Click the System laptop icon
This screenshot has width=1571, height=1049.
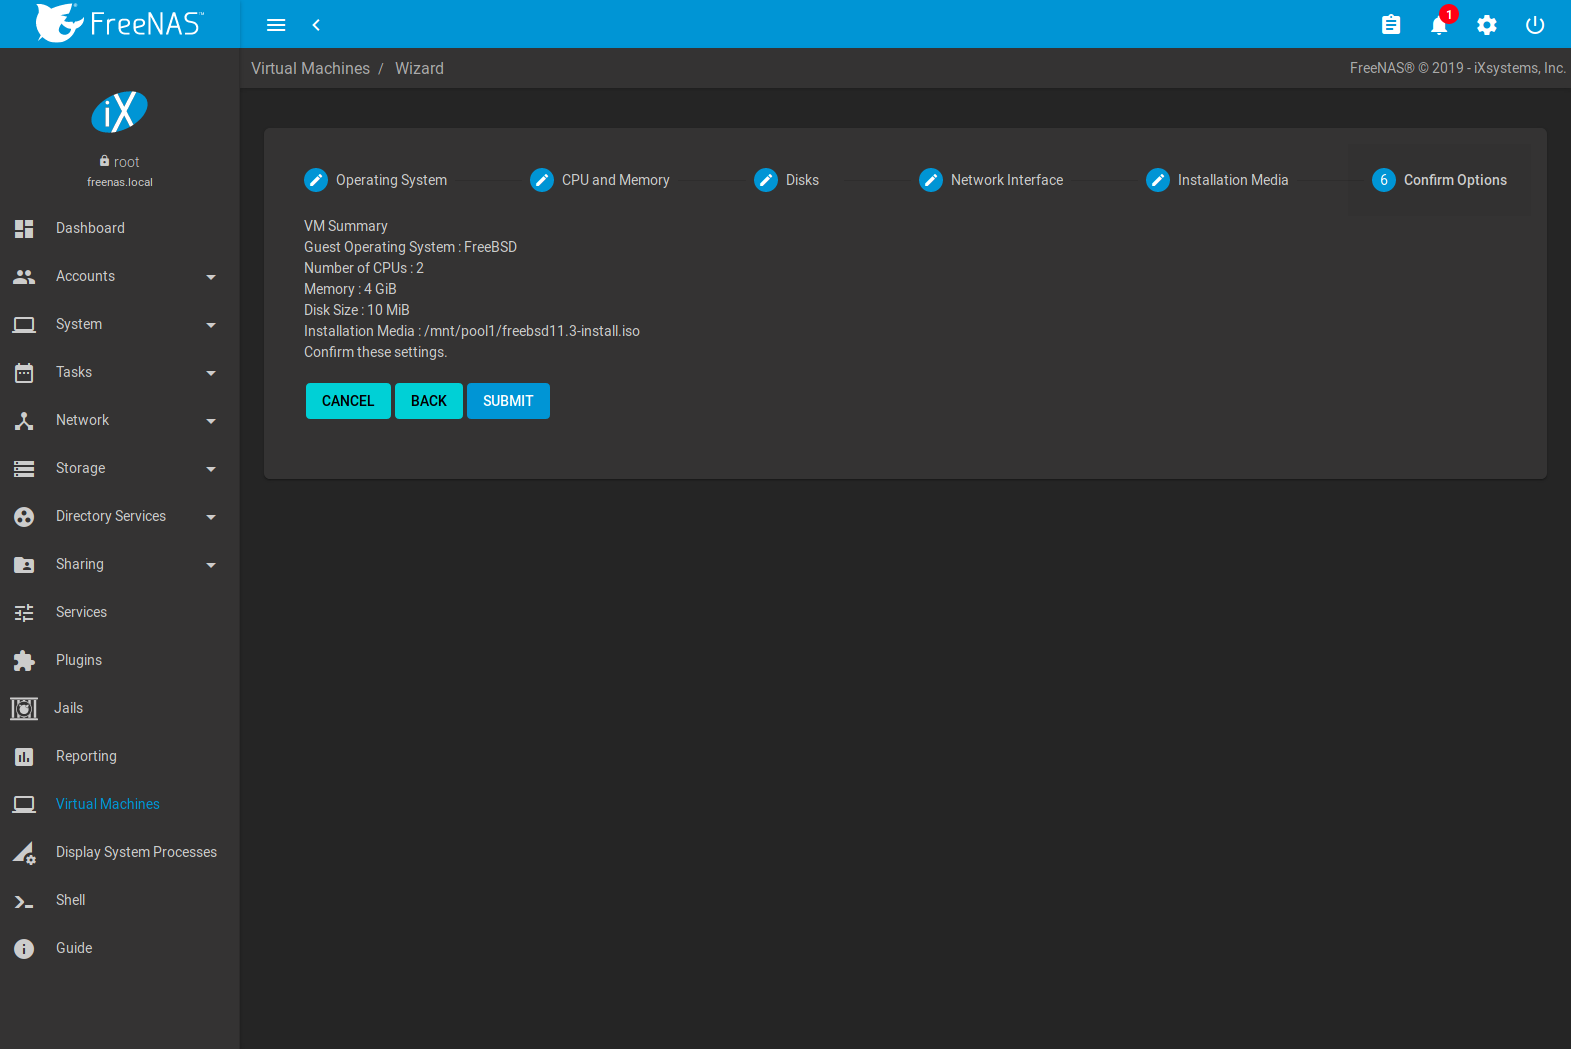click(24, 324)
